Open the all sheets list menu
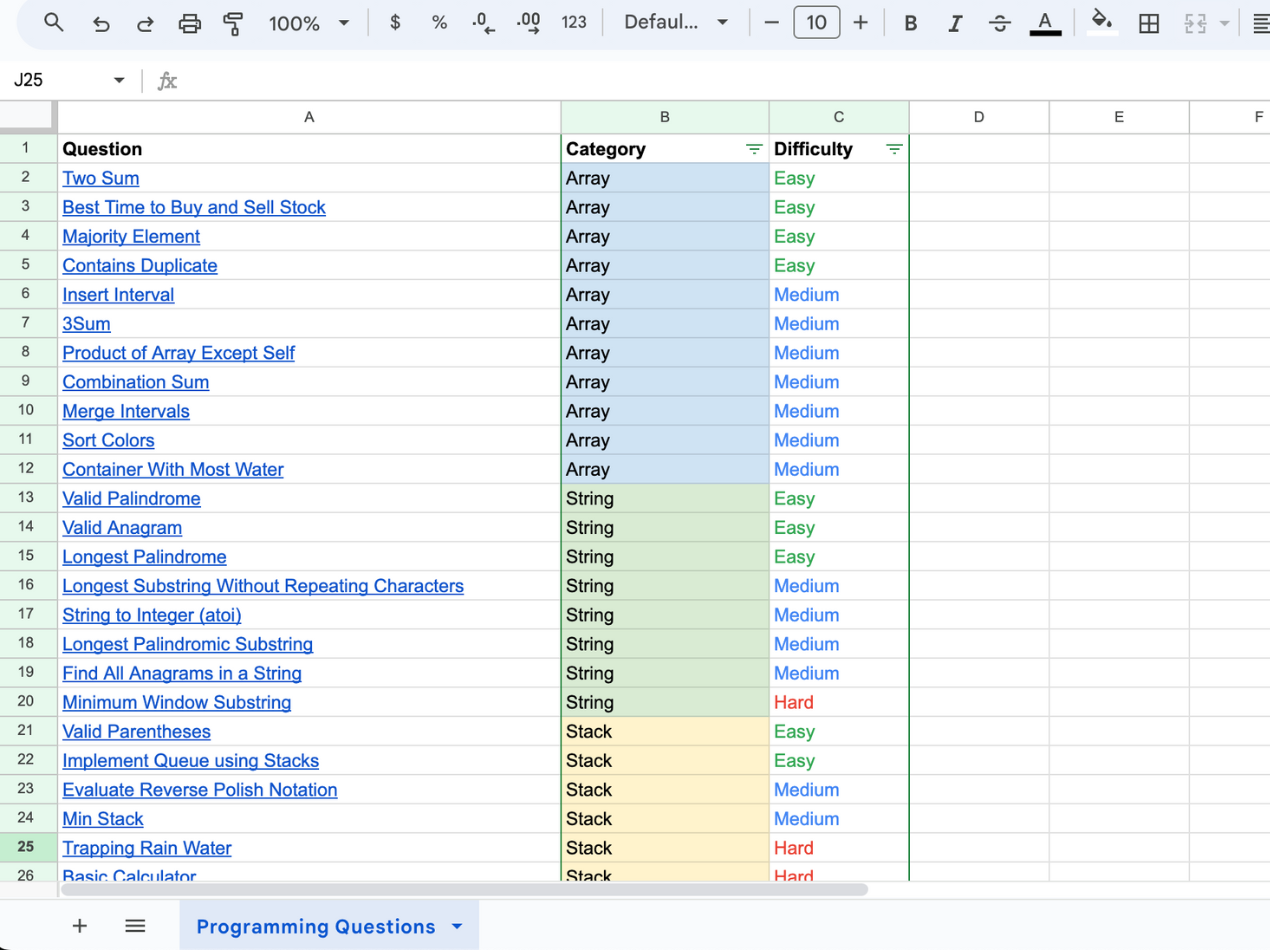Screen dimensions: 1270x950 135,926
